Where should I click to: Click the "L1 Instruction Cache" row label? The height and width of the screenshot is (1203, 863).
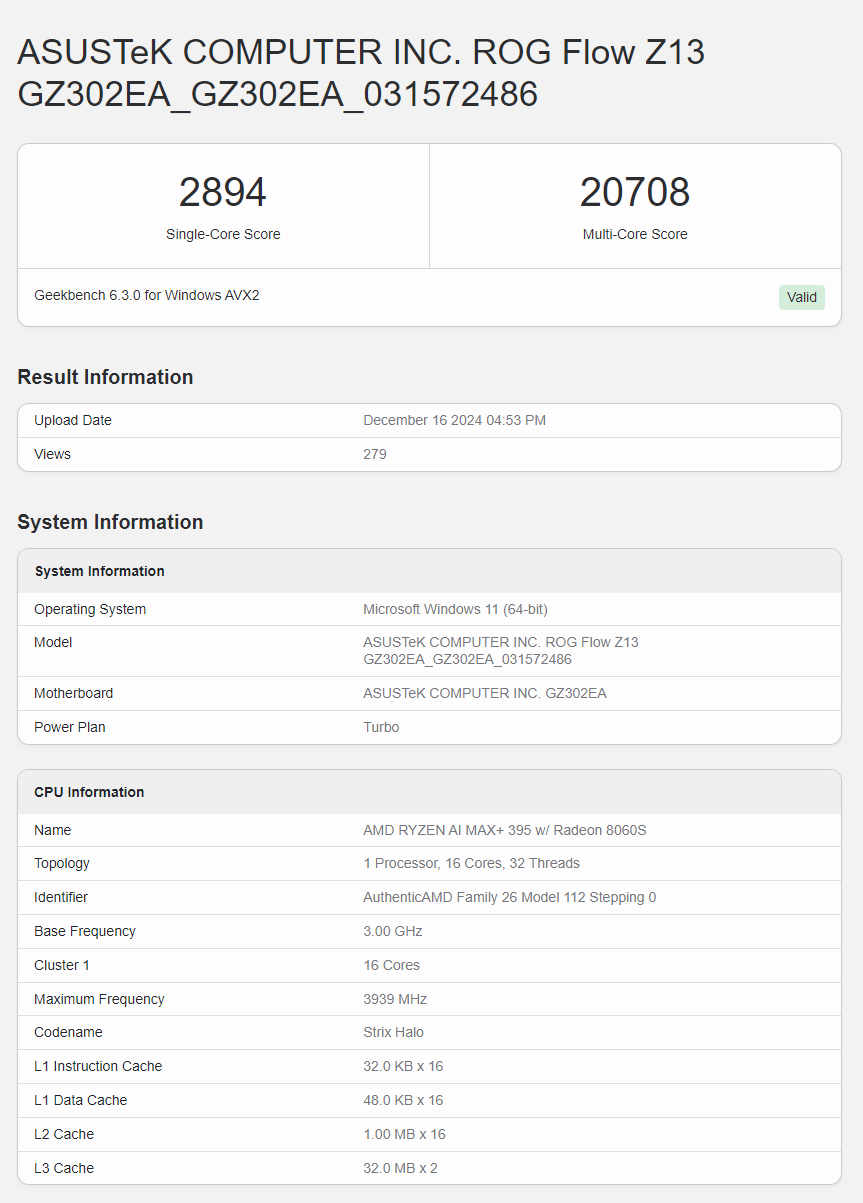98,1066
